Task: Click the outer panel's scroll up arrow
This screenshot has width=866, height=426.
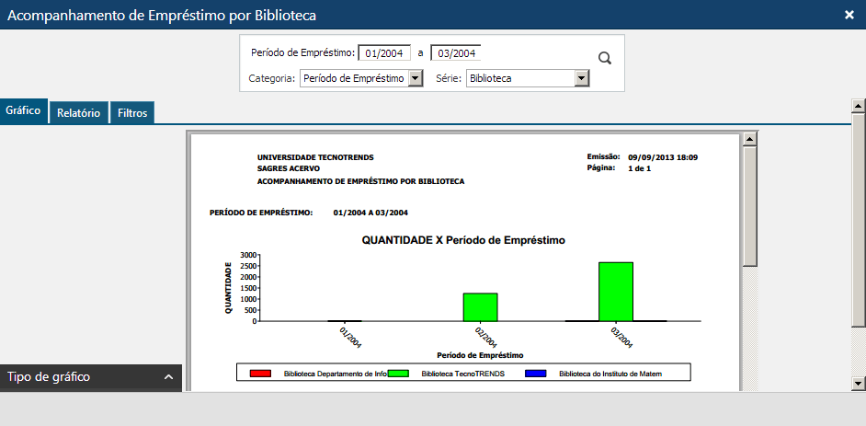Action: (858, 104)
